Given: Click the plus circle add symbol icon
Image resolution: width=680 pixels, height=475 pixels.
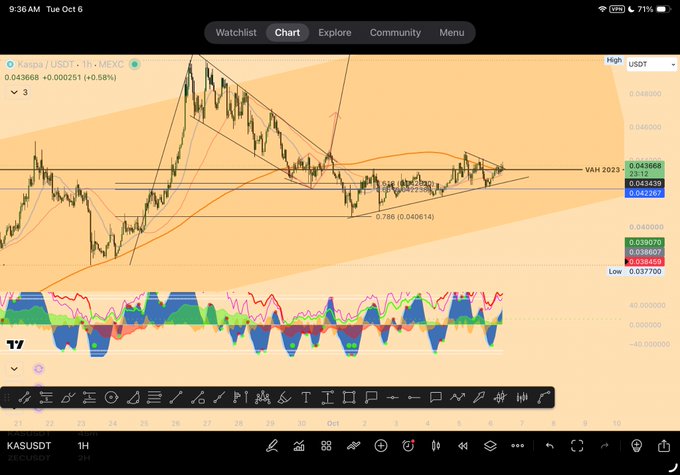Looking at the screenshot, I should point(381,446).
